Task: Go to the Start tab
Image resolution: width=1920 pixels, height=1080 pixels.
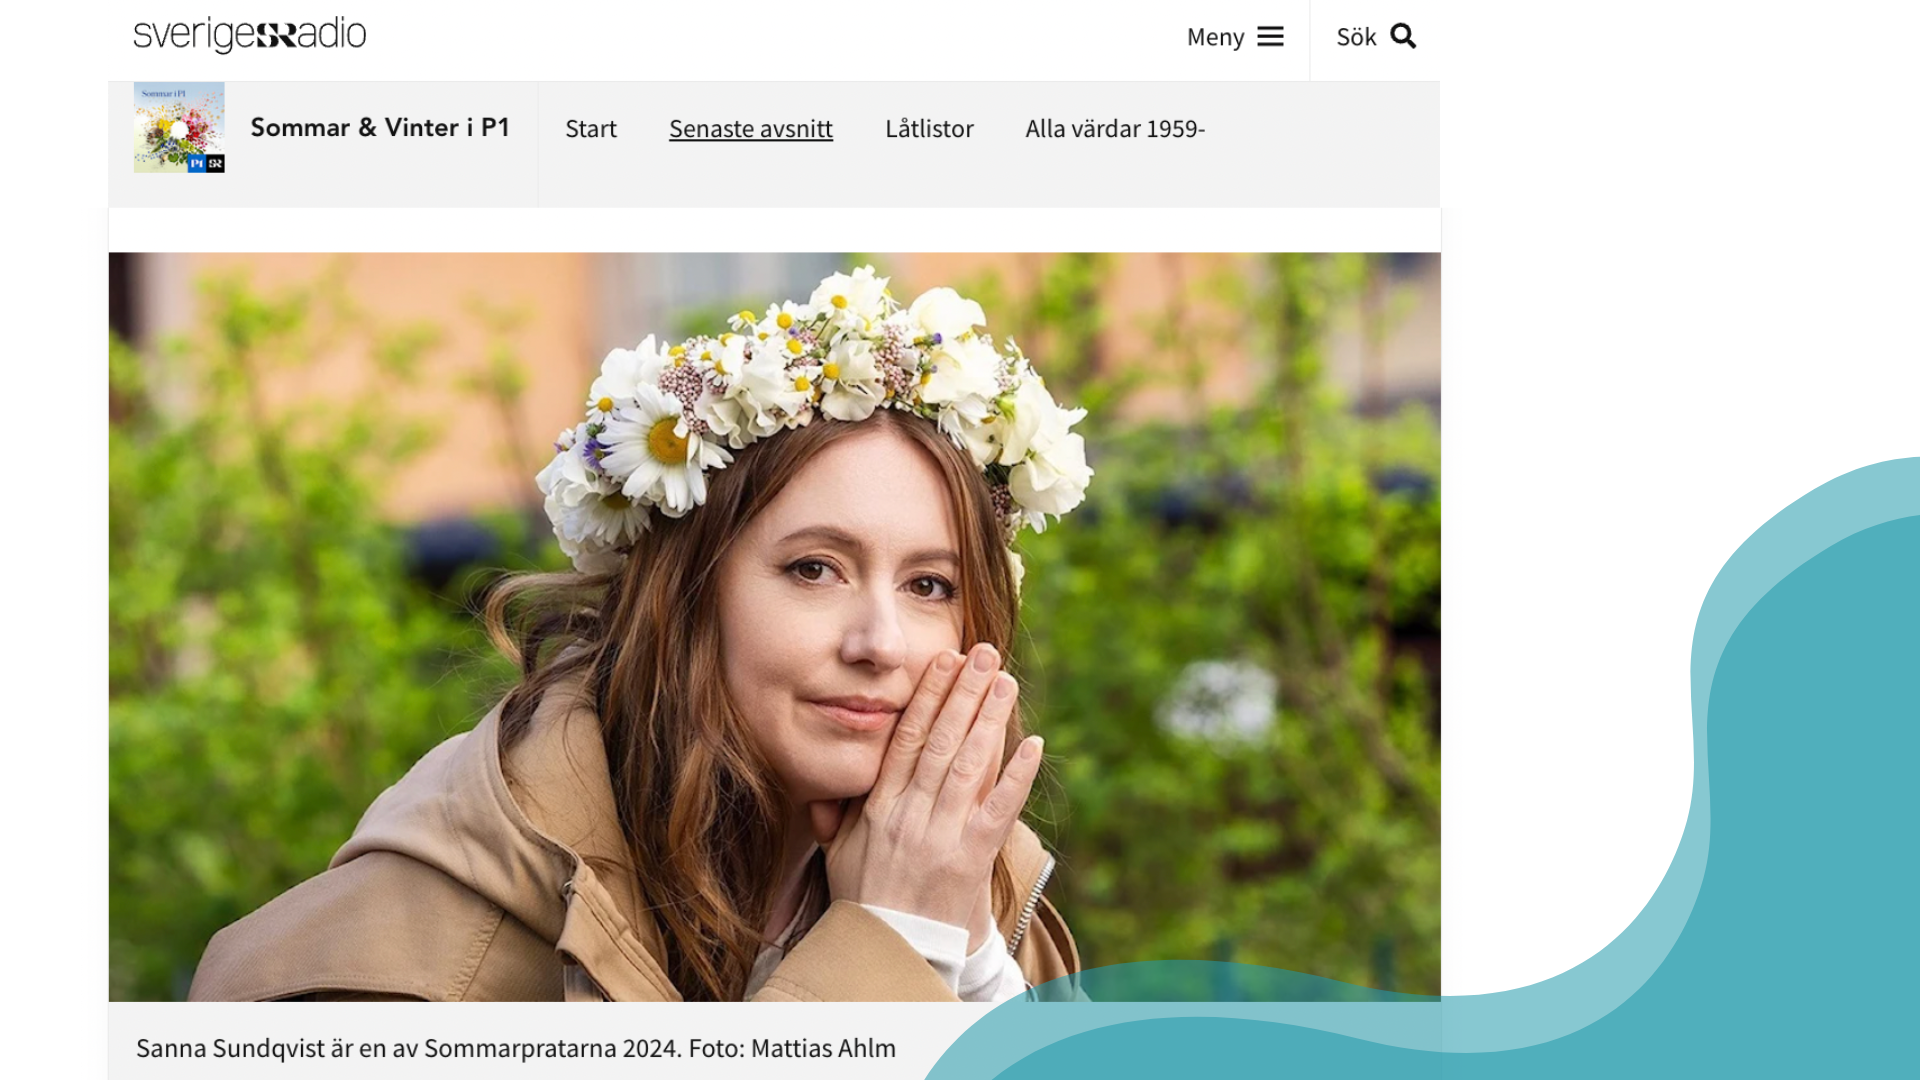Action: (590, 129)
